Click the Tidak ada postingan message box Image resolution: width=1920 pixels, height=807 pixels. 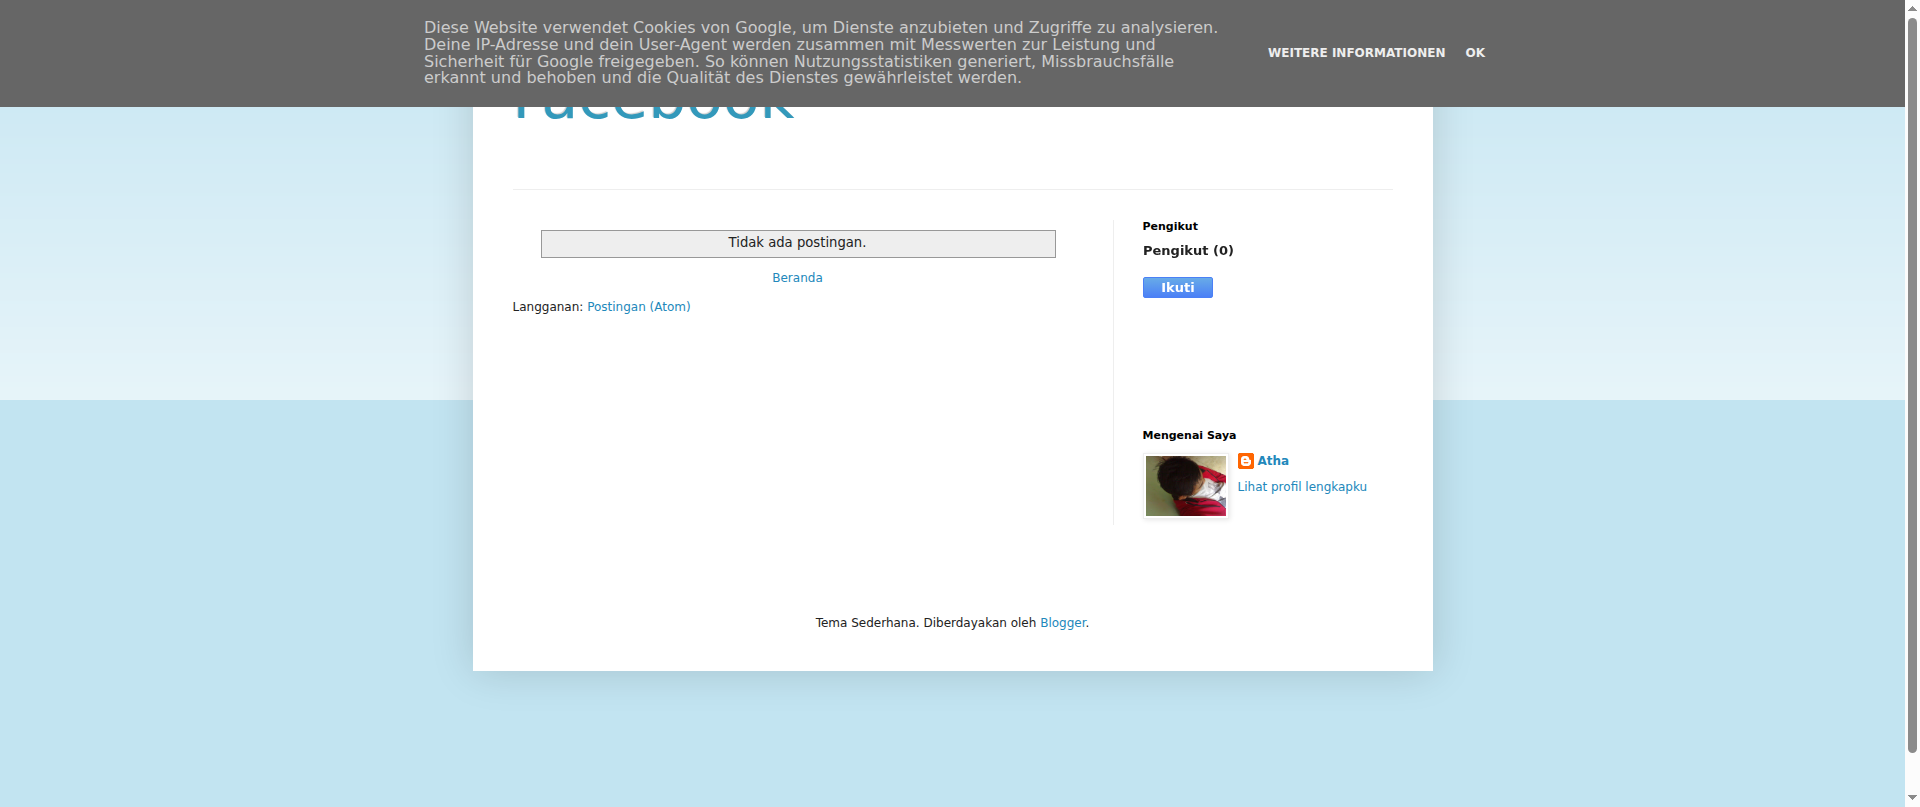click(x=798, y=244)
